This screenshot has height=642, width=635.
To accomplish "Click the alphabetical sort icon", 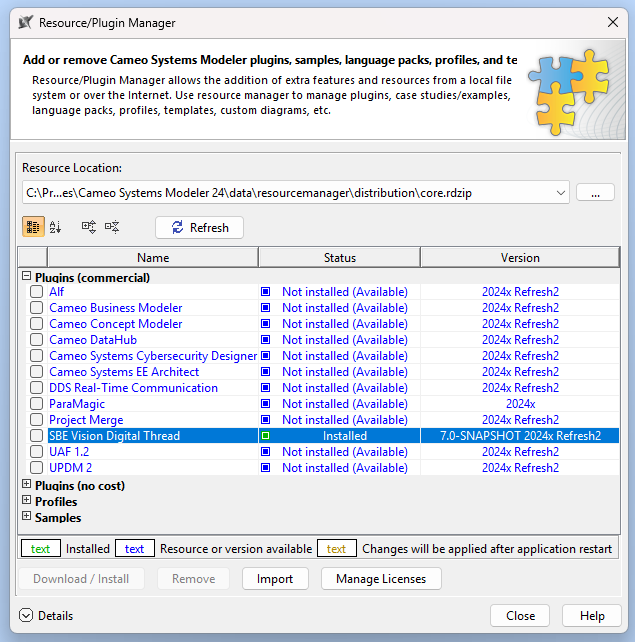I will (x=55, y=227).
